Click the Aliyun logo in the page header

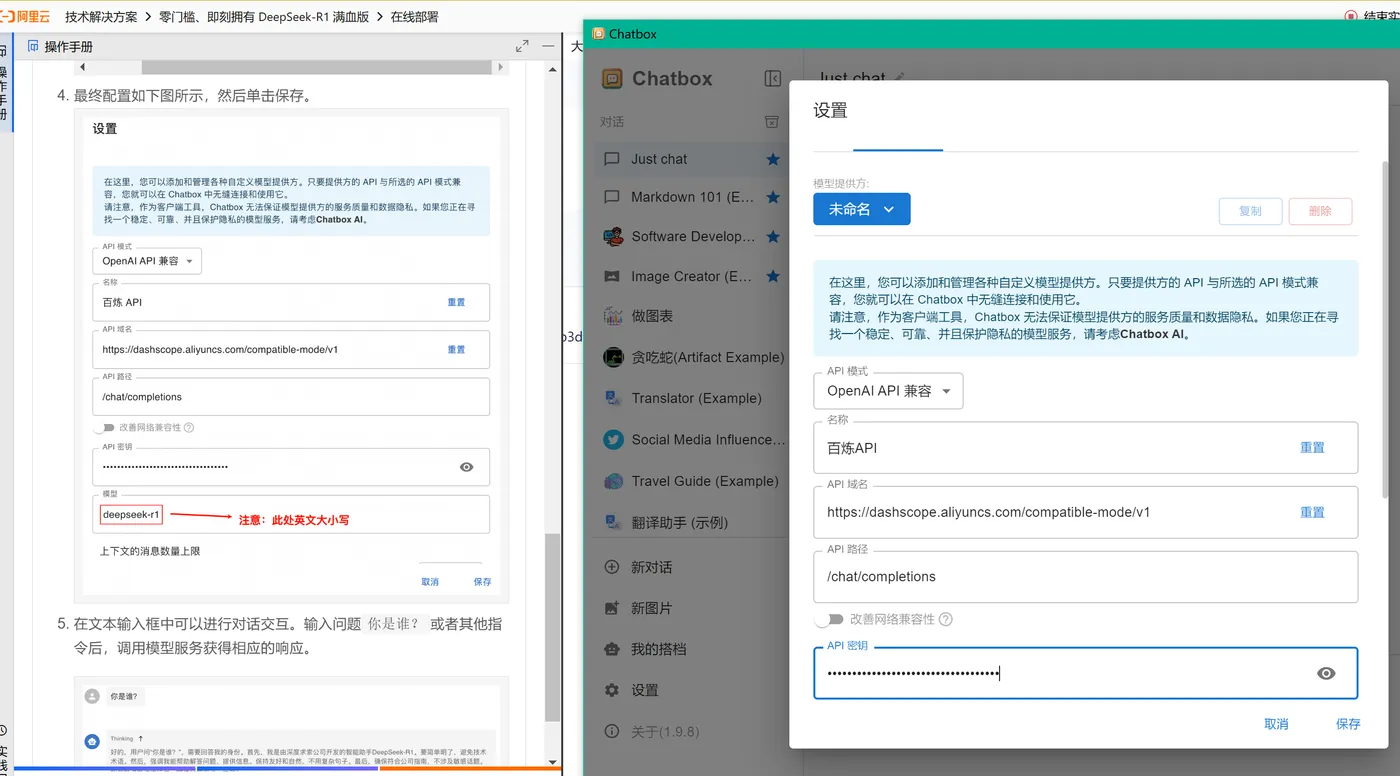tap(25, 16)
